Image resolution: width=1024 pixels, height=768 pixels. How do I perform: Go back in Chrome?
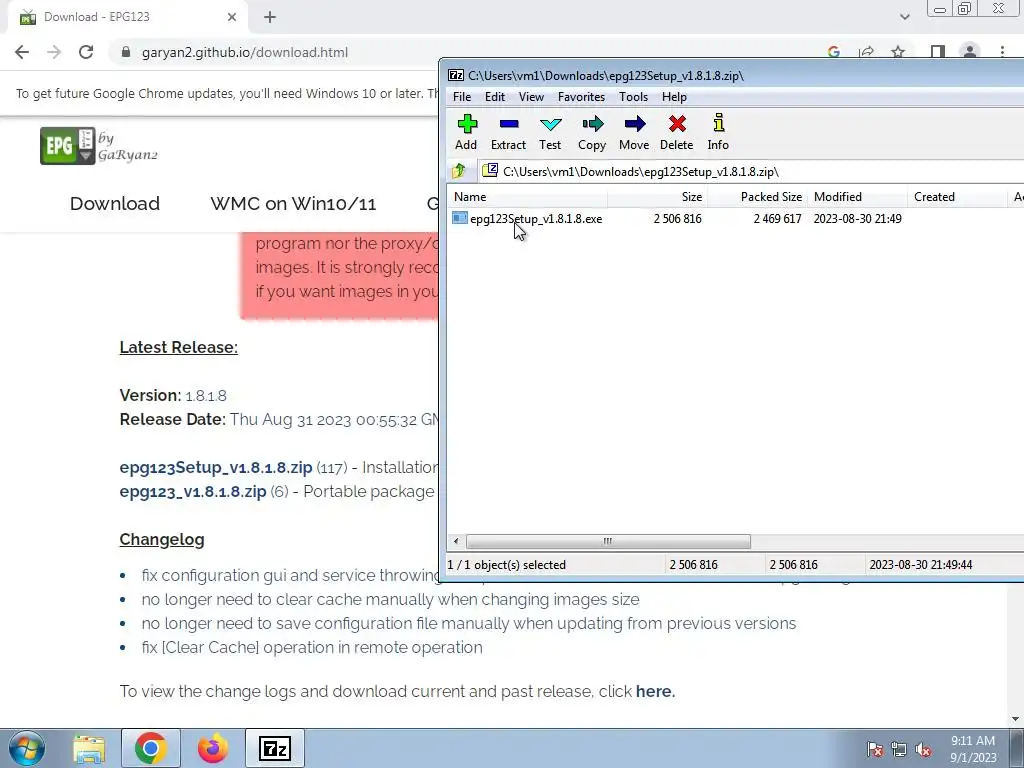coord(22,52)
